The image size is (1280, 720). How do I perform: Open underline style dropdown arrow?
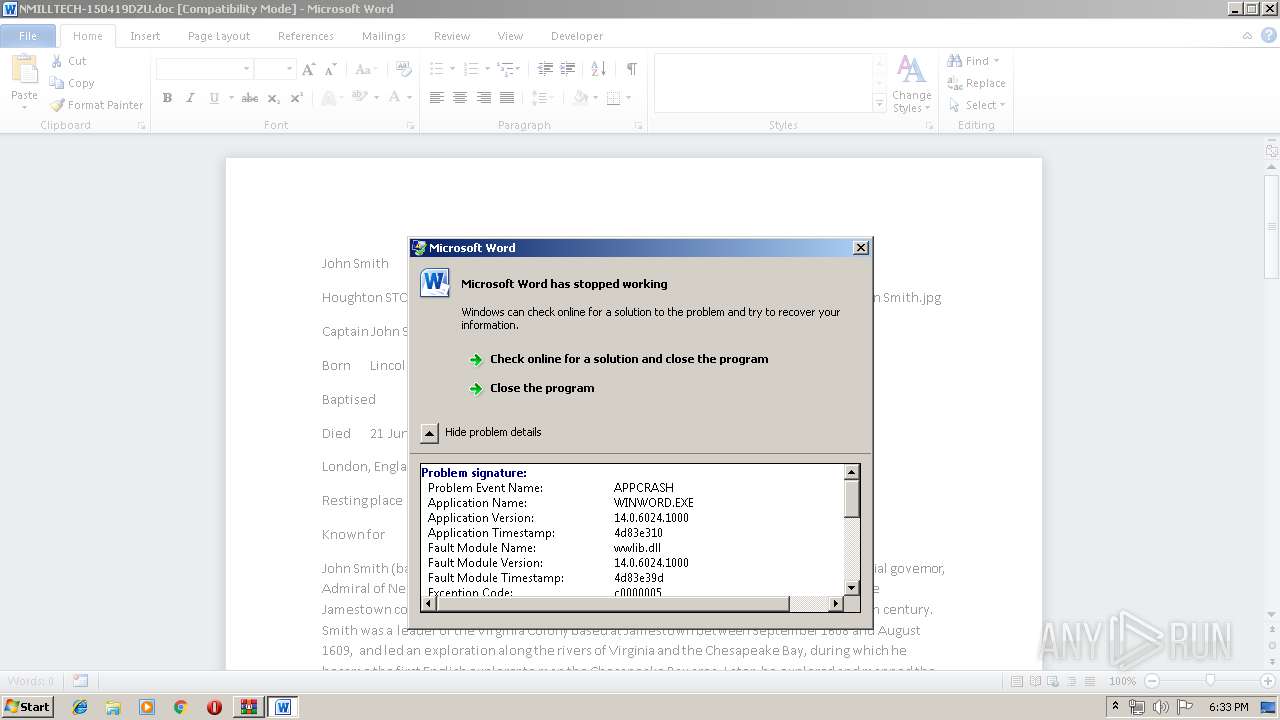(231, 98)
